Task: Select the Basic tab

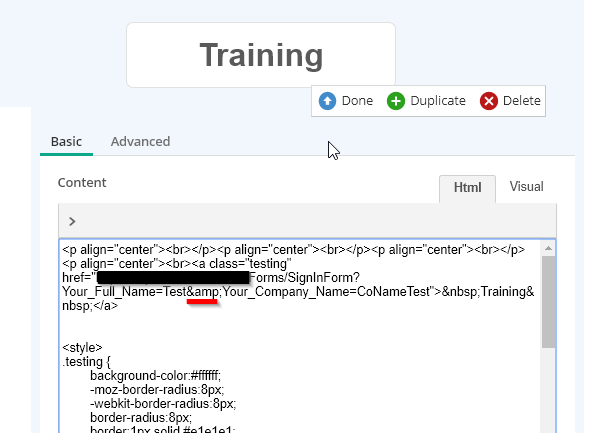Action: [x=66, y=141]
